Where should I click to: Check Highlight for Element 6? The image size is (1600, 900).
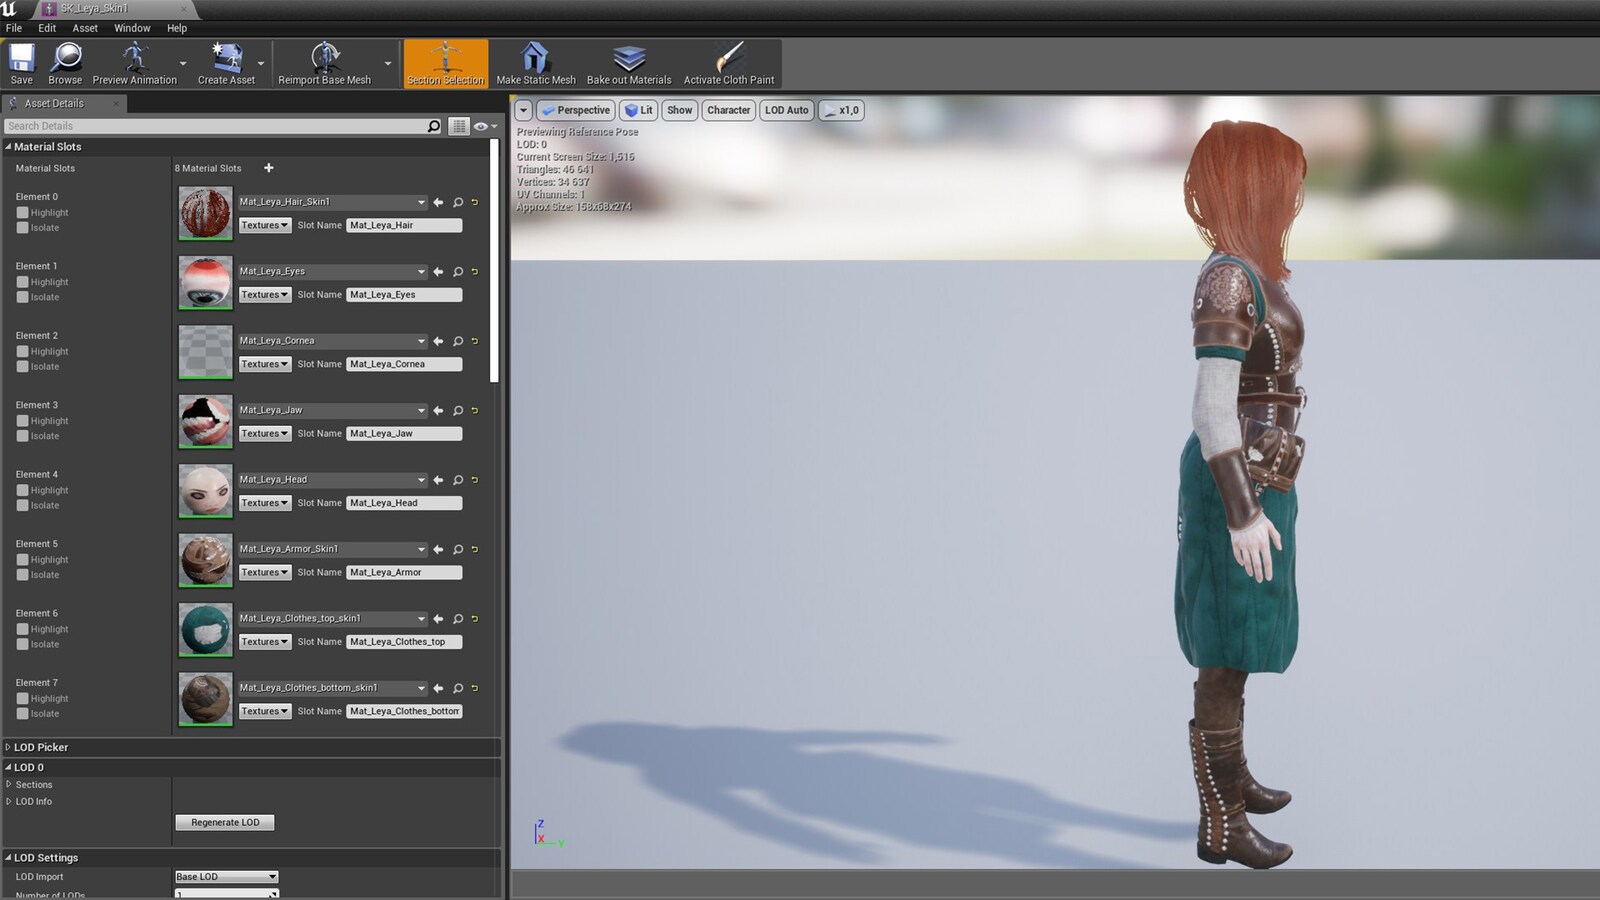(22, 630)
